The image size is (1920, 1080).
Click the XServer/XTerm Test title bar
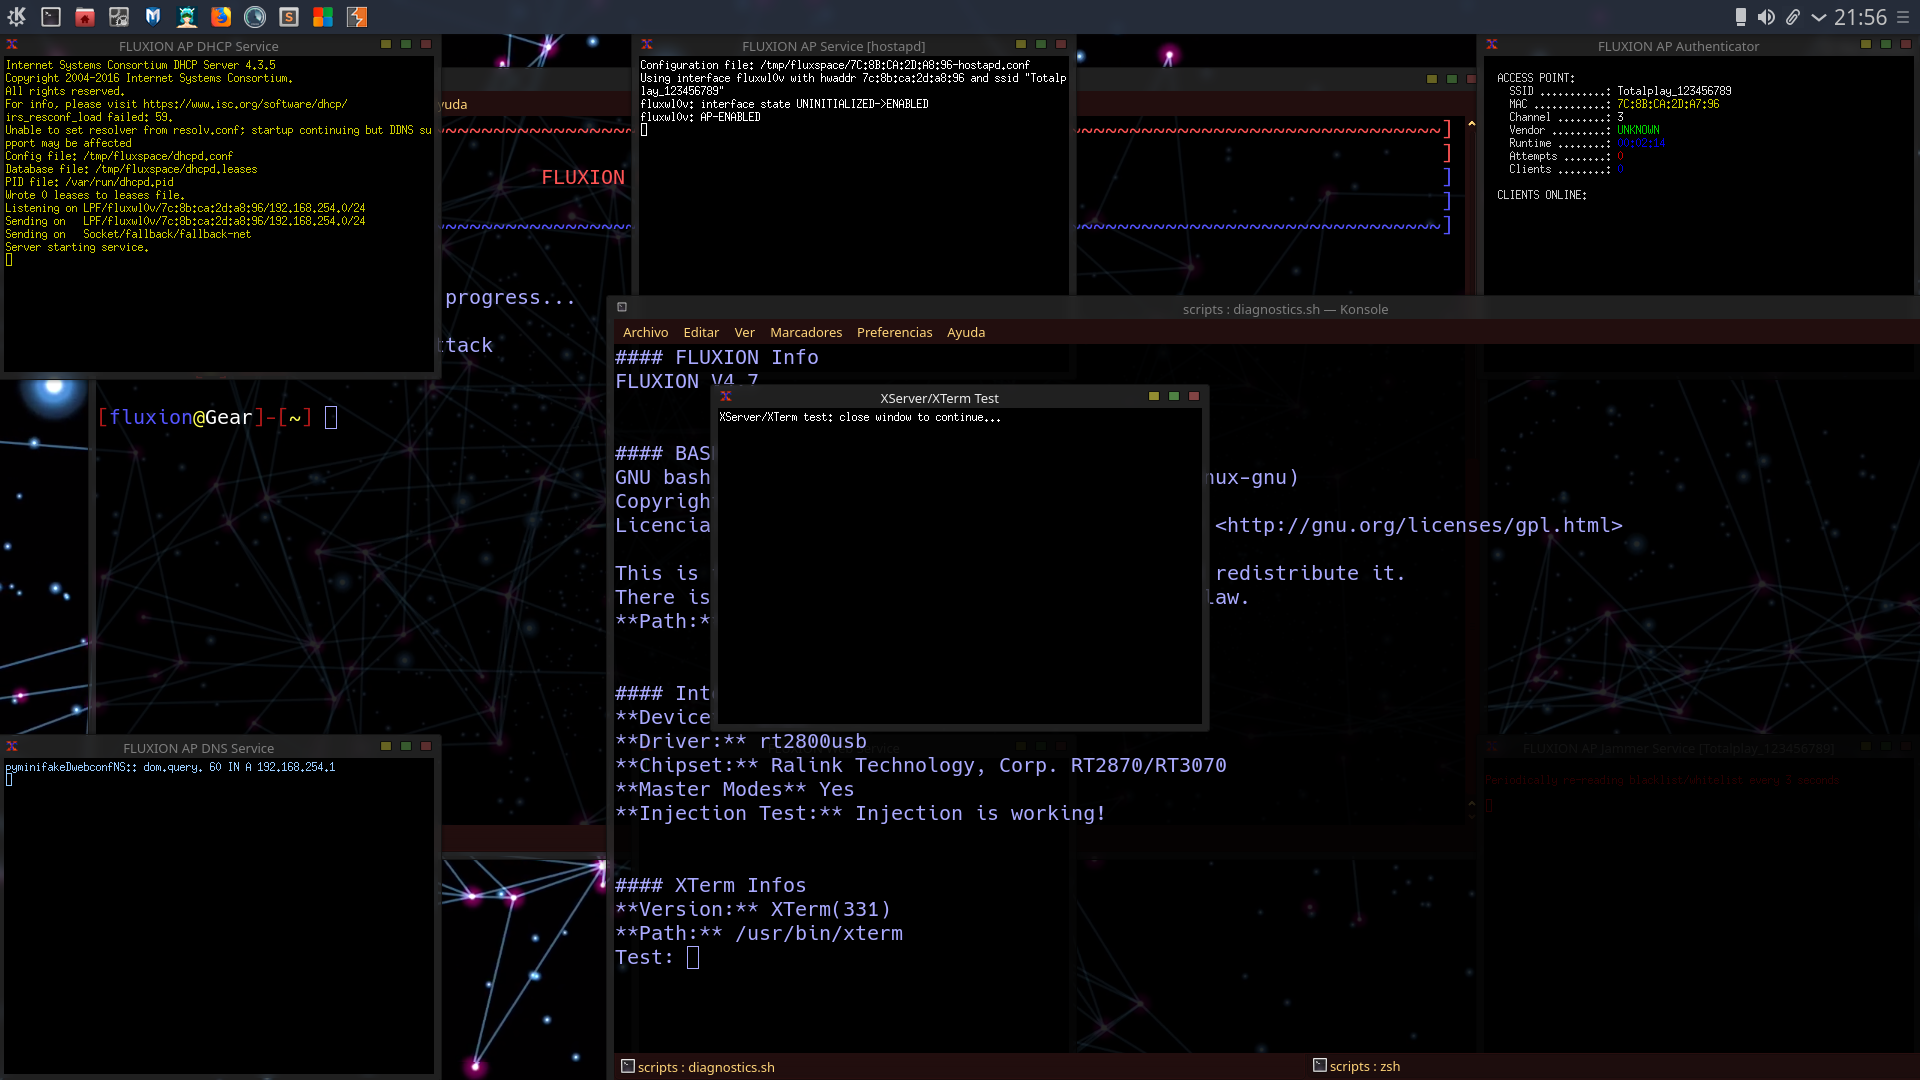click(x=939, y=398)
